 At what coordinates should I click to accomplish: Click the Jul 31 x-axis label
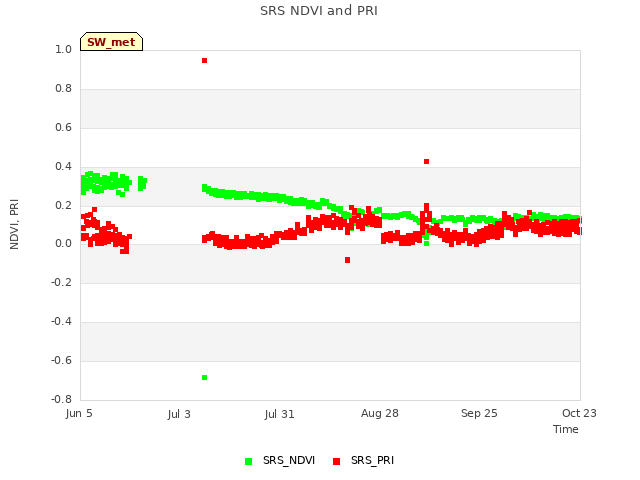pos(279,414)
